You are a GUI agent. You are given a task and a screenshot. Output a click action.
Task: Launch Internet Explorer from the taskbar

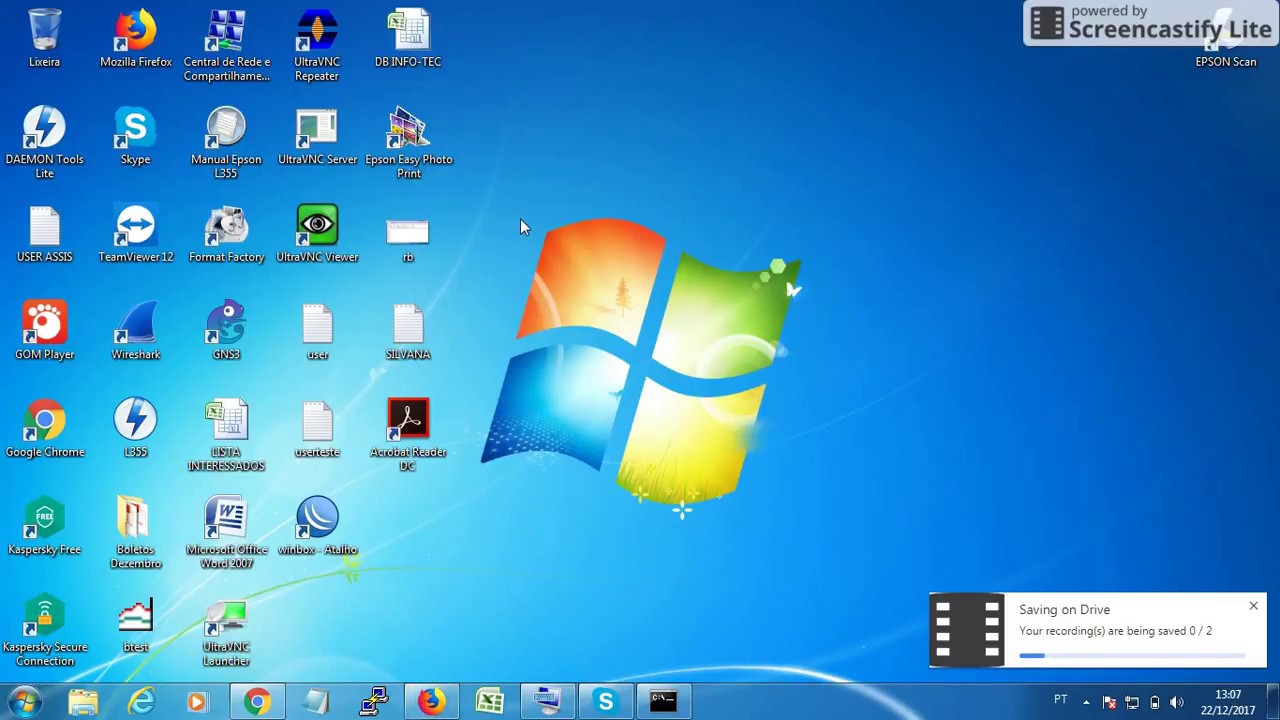point(141,702)
